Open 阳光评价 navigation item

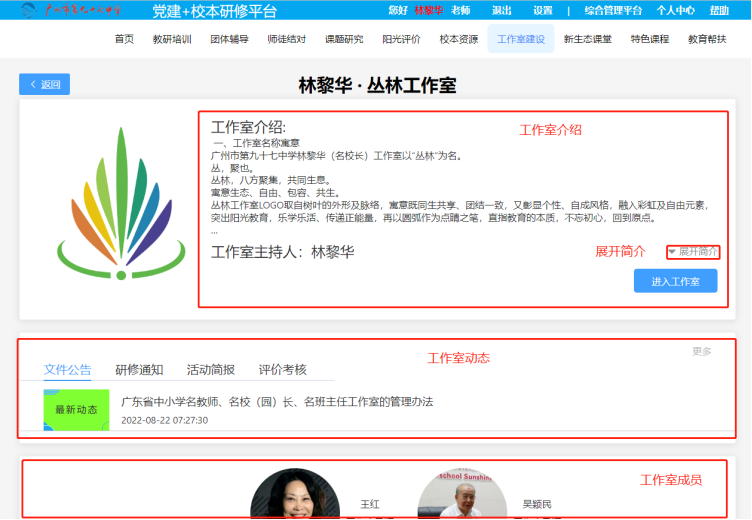pos(401,39)
